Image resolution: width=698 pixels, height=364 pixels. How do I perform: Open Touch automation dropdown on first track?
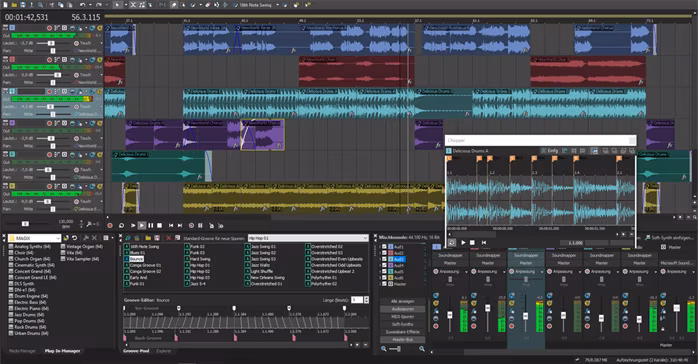click(x=101, y=43)
